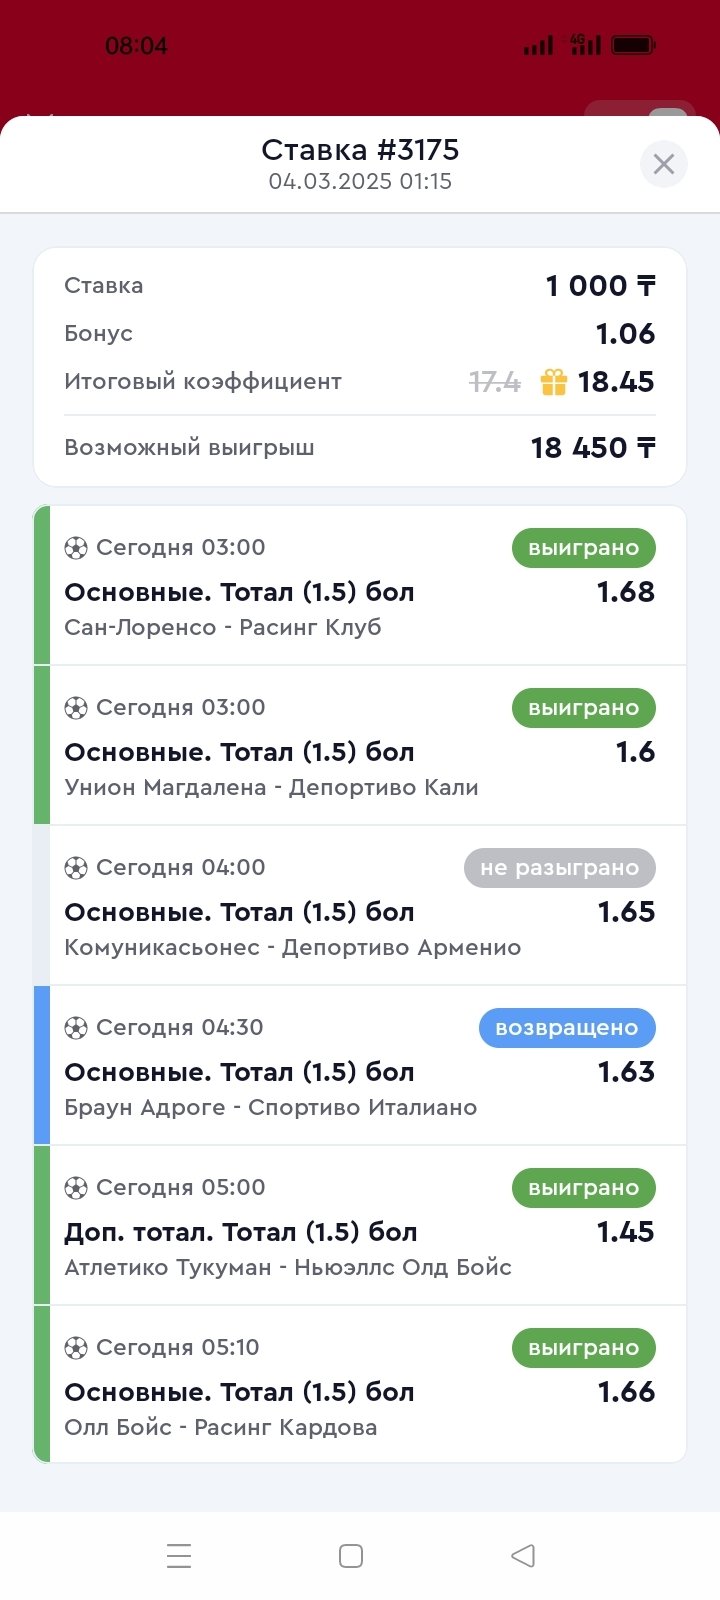Tap the gift bonus icon

(x=553, y=382)
